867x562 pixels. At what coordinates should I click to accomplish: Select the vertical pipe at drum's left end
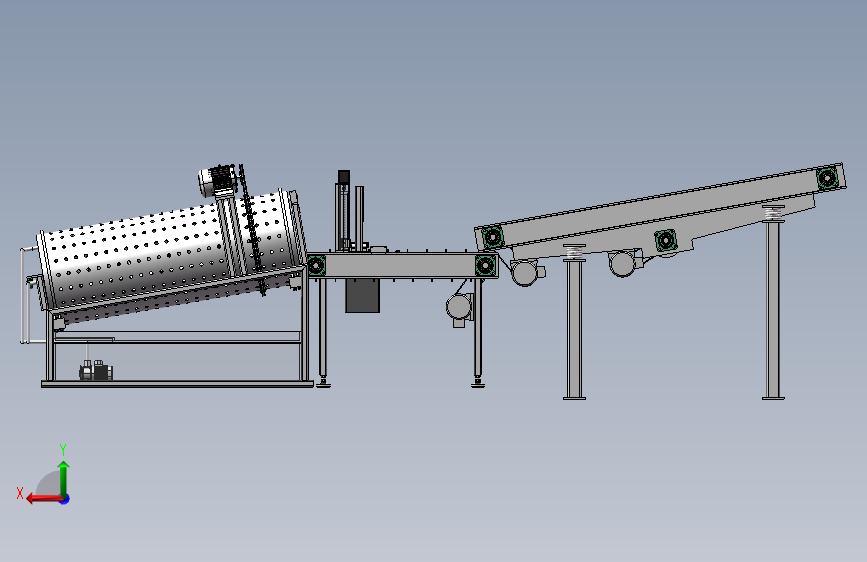[23, 296]
